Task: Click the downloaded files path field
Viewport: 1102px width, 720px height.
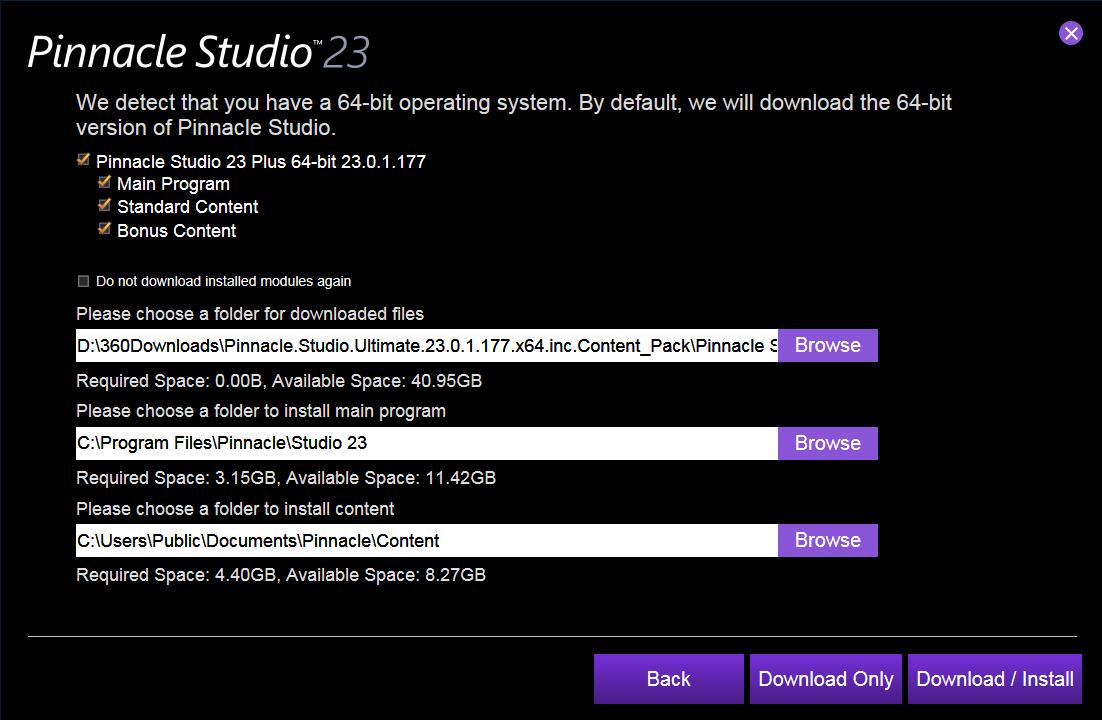Action: click(427, 345)
